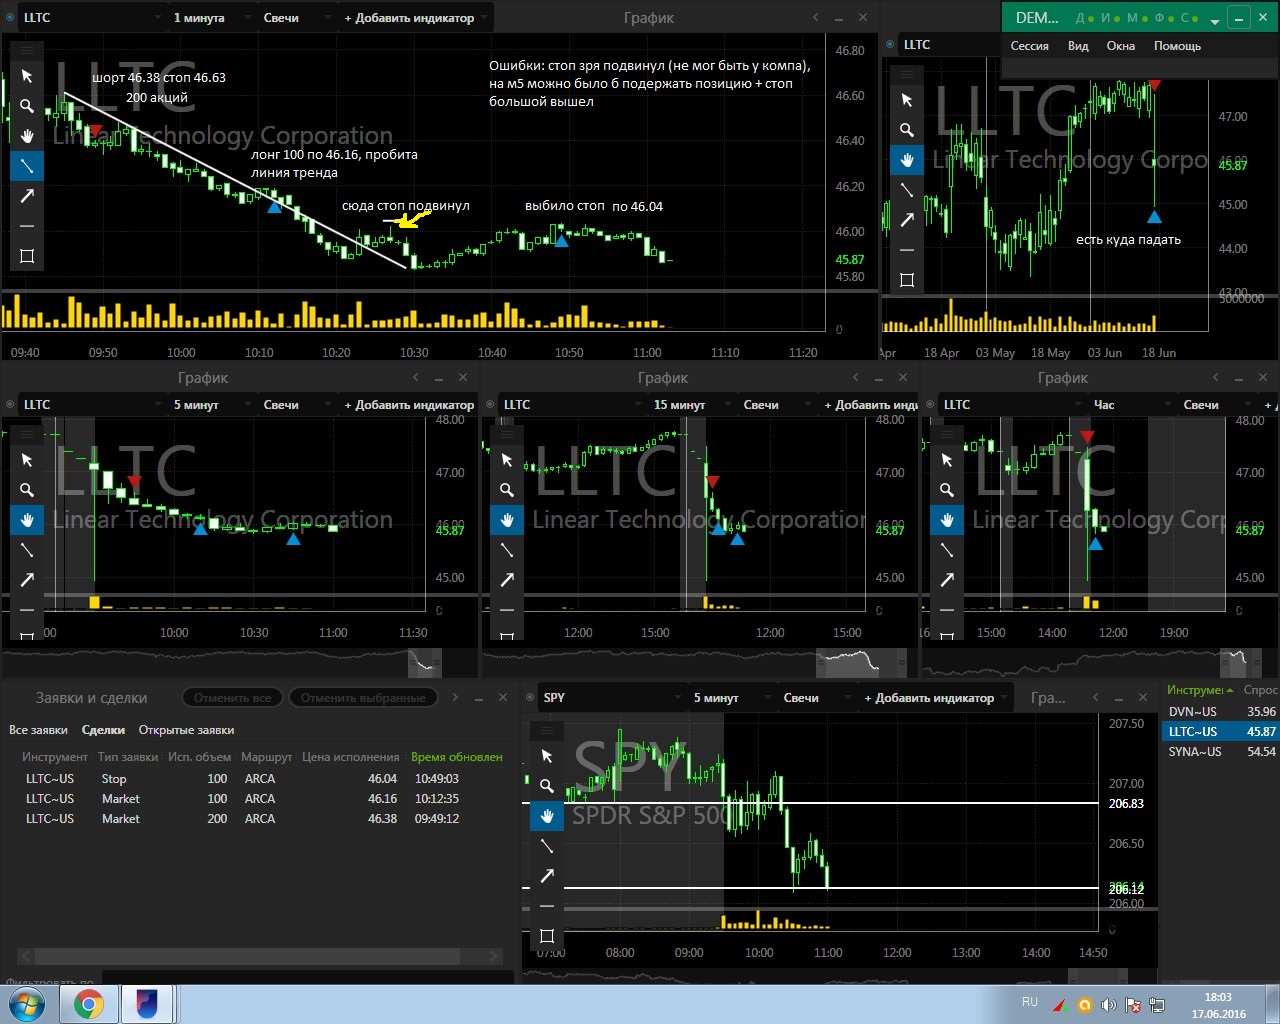Select the rectangle tool in the 1 минута LLTC chart
Image resolution: width=1280 pixels, height=1024 pixels.
(27, 256)
